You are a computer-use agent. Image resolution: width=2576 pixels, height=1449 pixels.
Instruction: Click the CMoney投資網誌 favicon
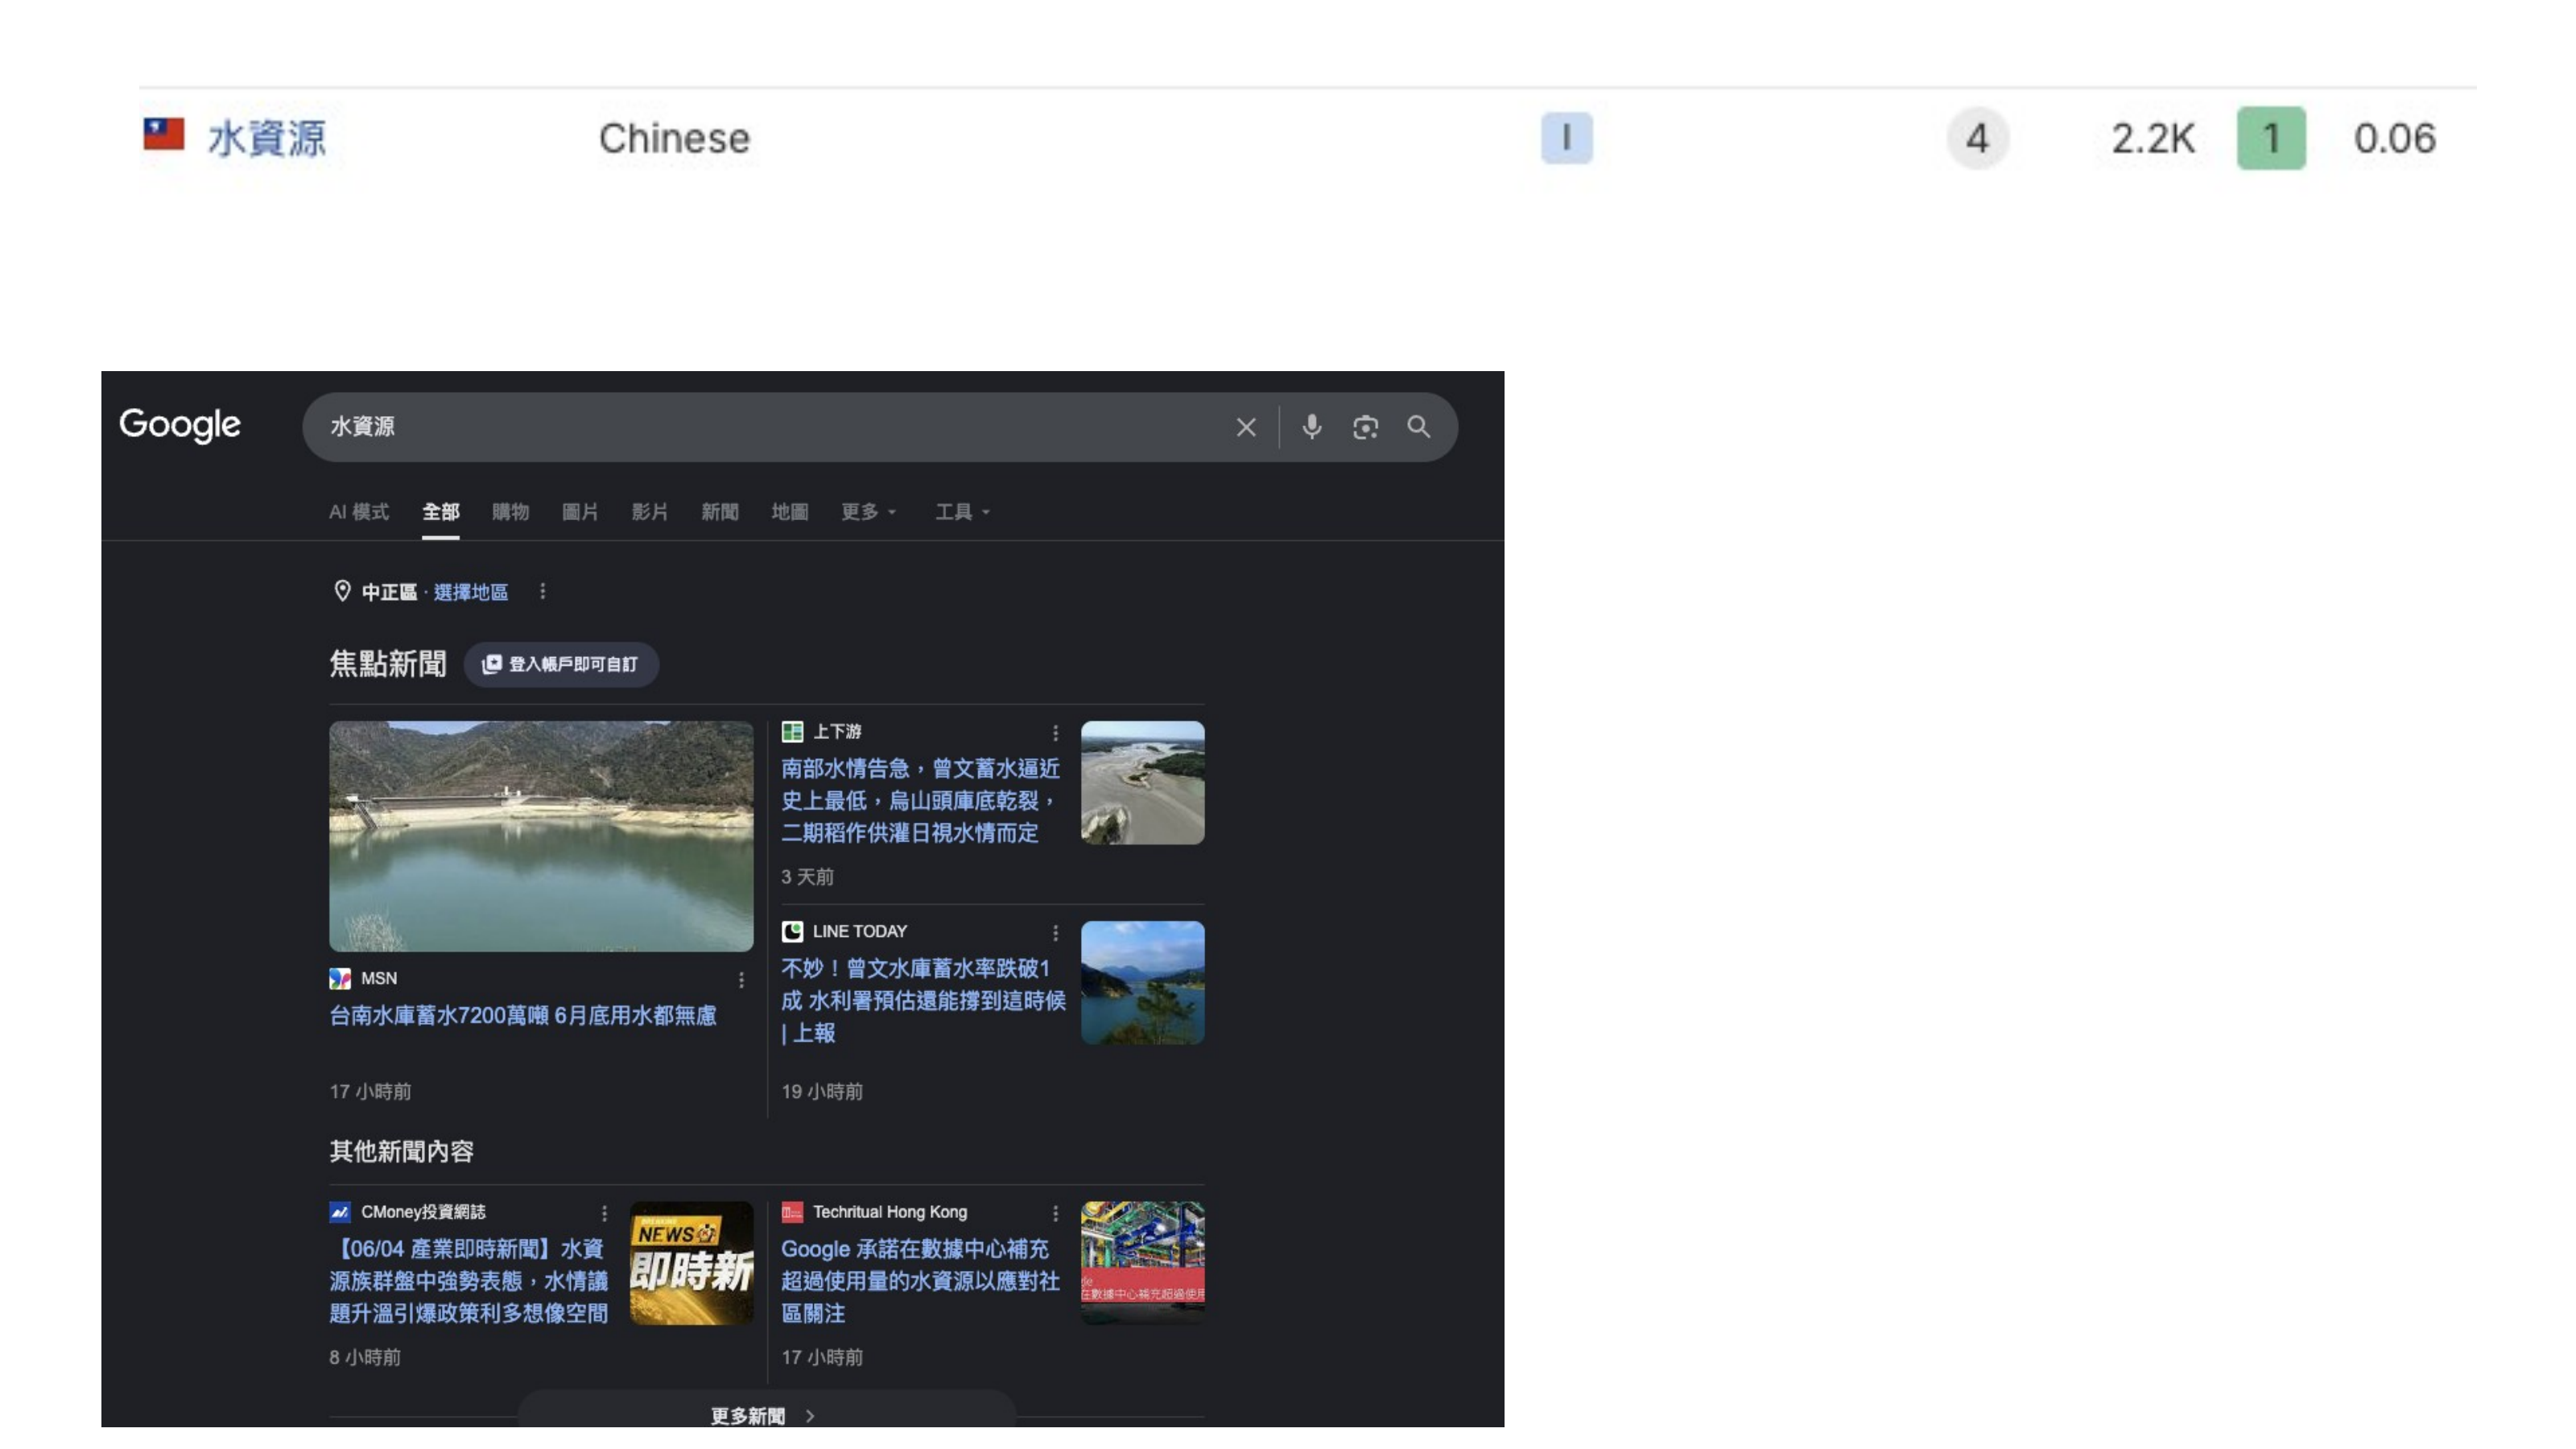pos(340,1212)
